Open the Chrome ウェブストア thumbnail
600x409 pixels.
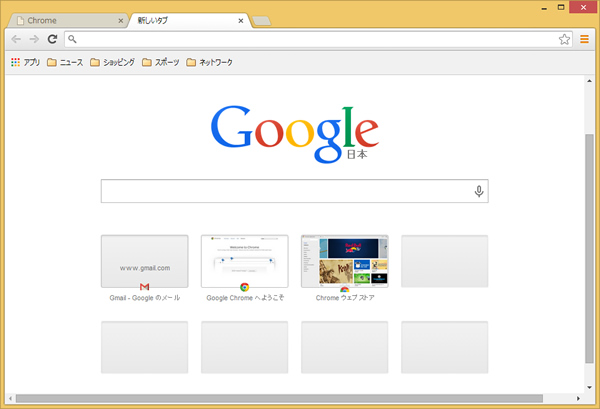coord(344,262)
